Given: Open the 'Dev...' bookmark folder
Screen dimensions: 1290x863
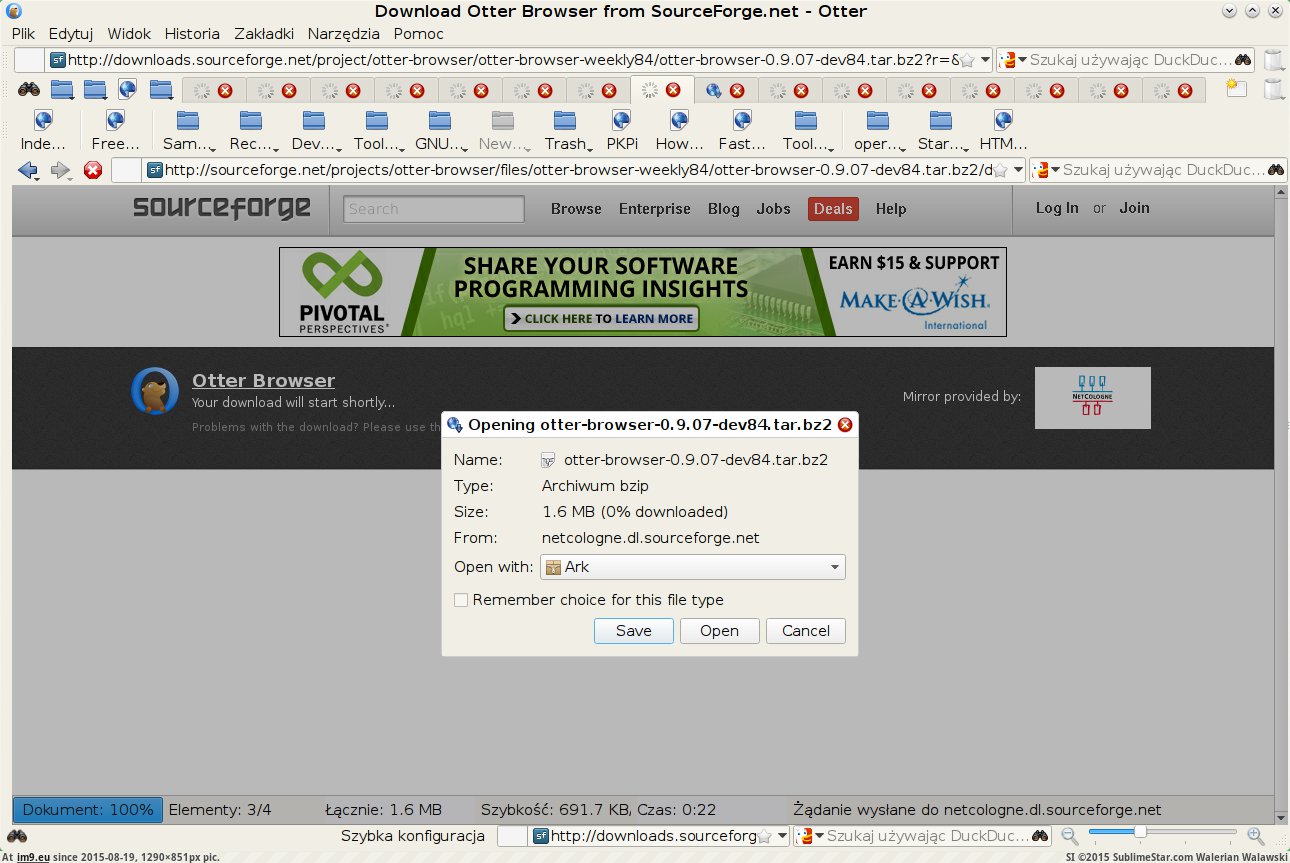Looking at the screenshot, I should coord(314,131).
